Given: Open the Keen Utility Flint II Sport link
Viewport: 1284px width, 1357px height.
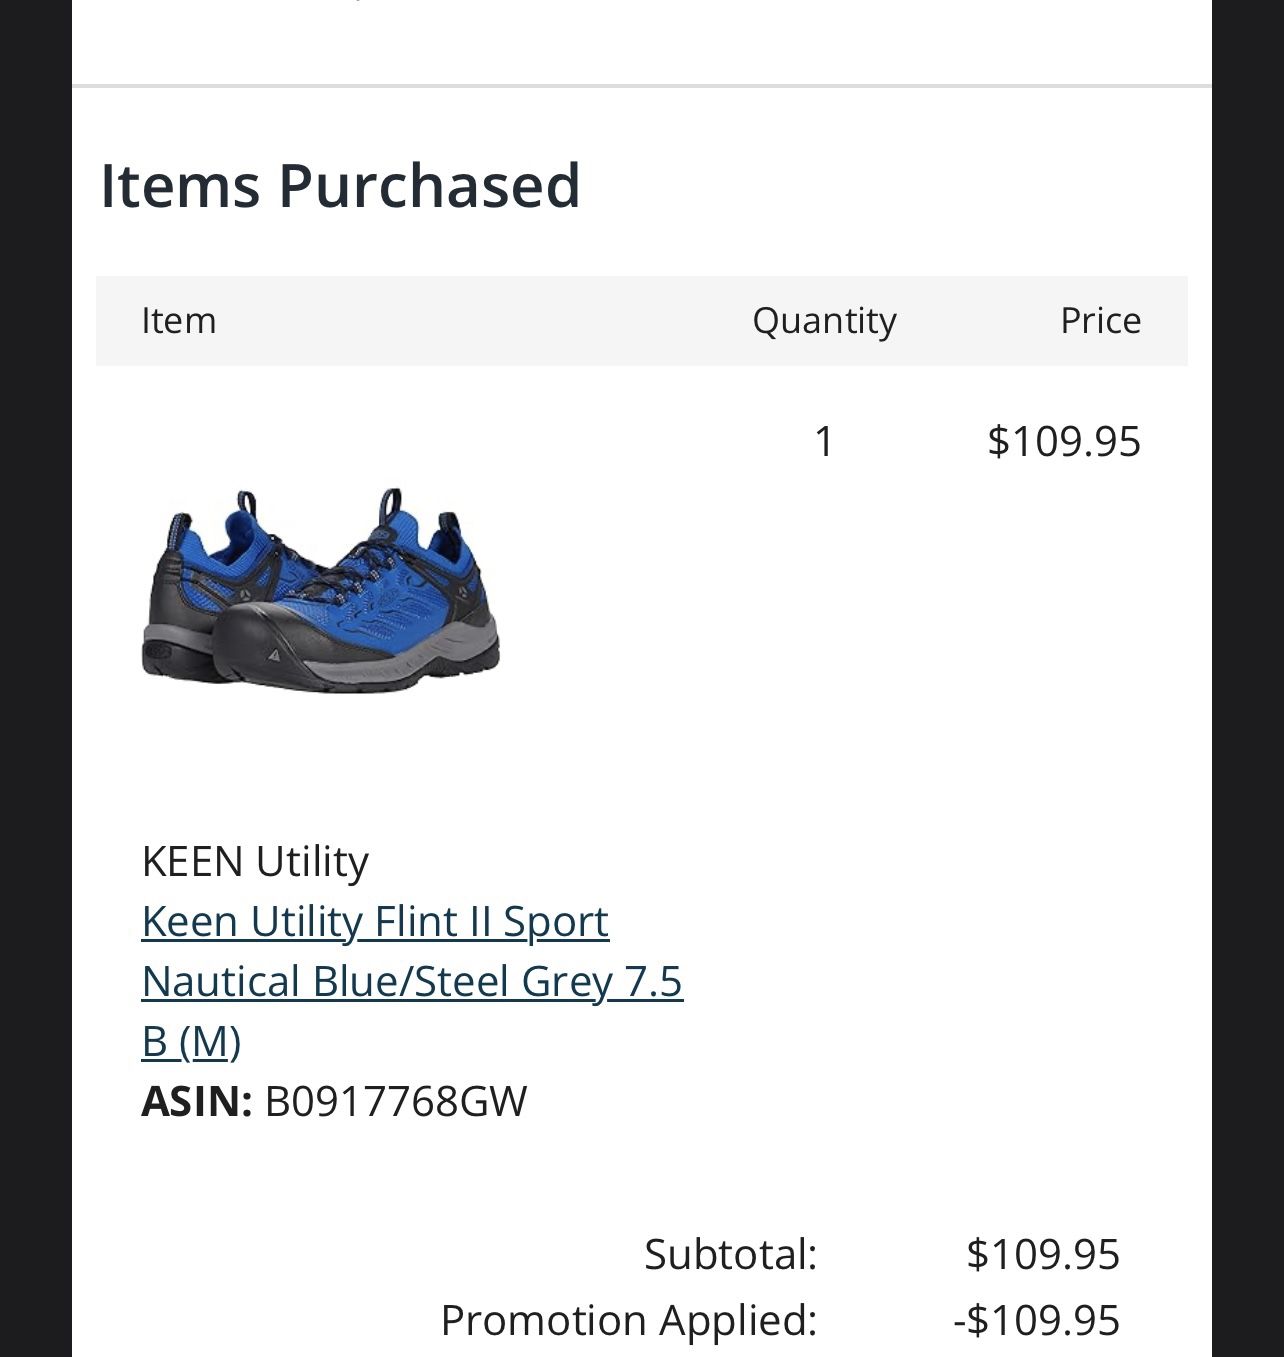Looking at the screenshot, I should [x=375, y=921].
